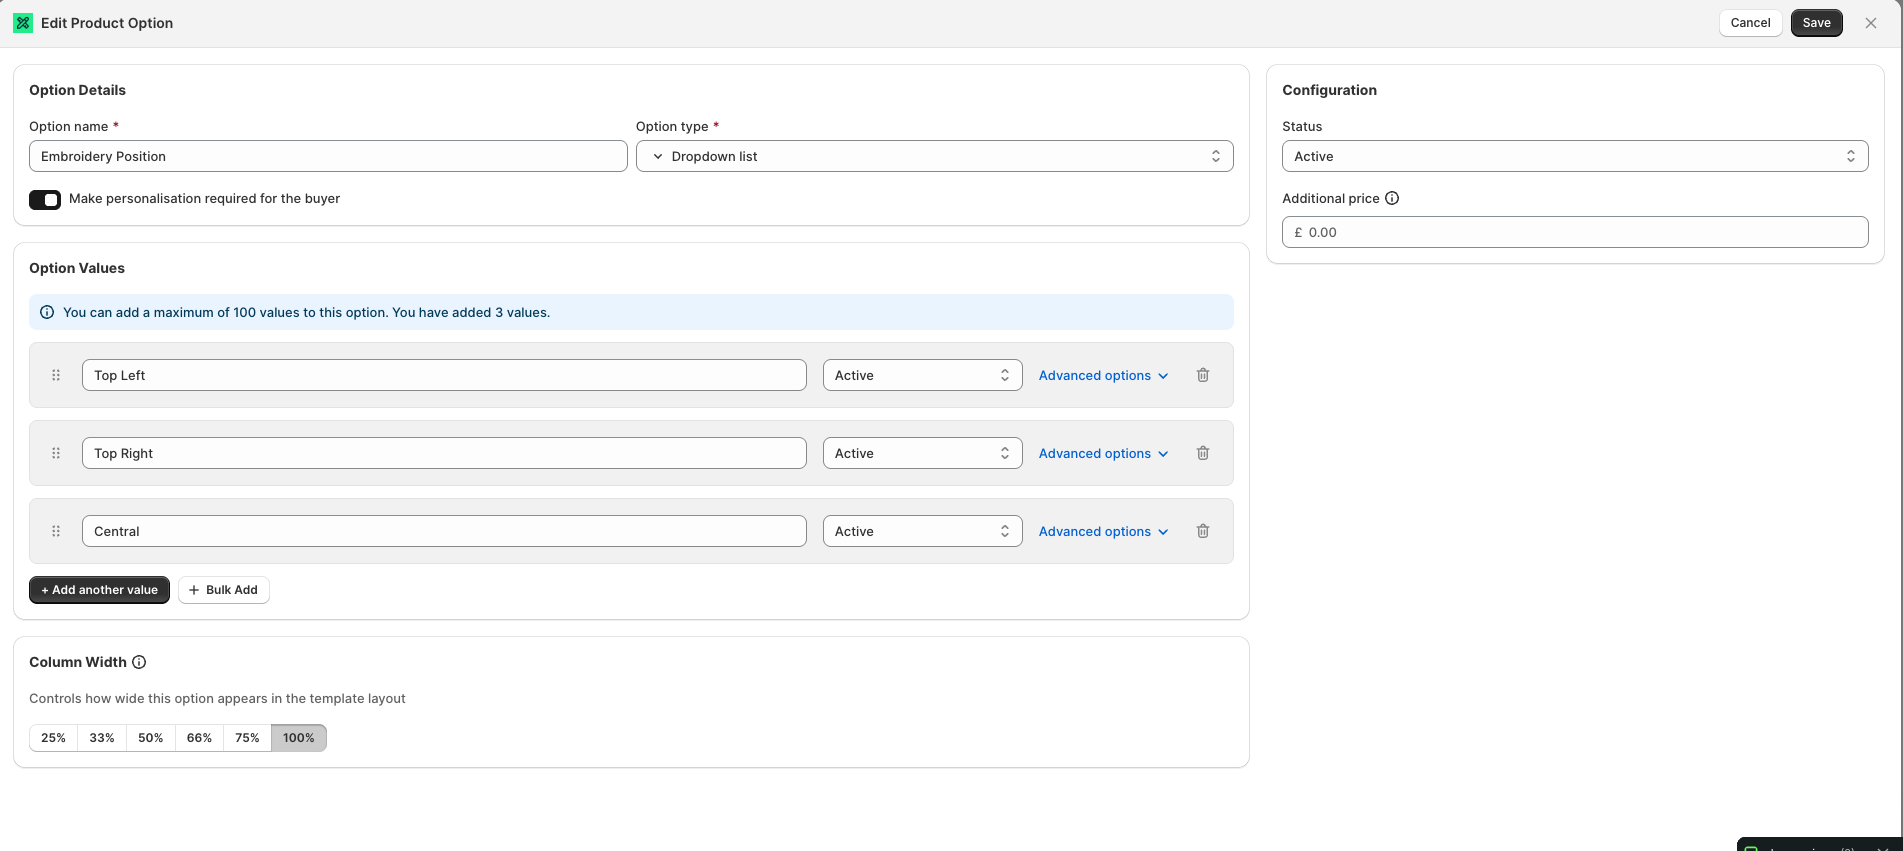1903x851 pixels.
Task: Click the drag handle beside Top Right
Action: coord(56,453)
